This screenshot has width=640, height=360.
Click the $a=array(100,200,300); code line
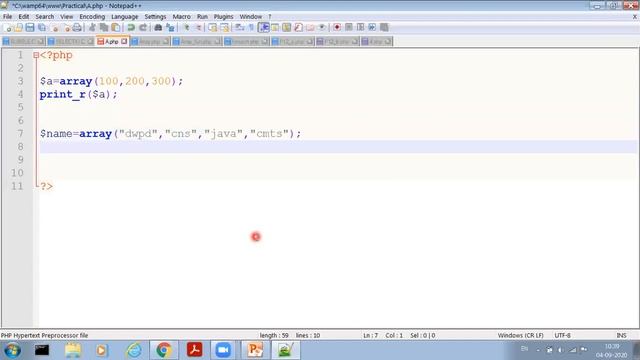(111, 81)
